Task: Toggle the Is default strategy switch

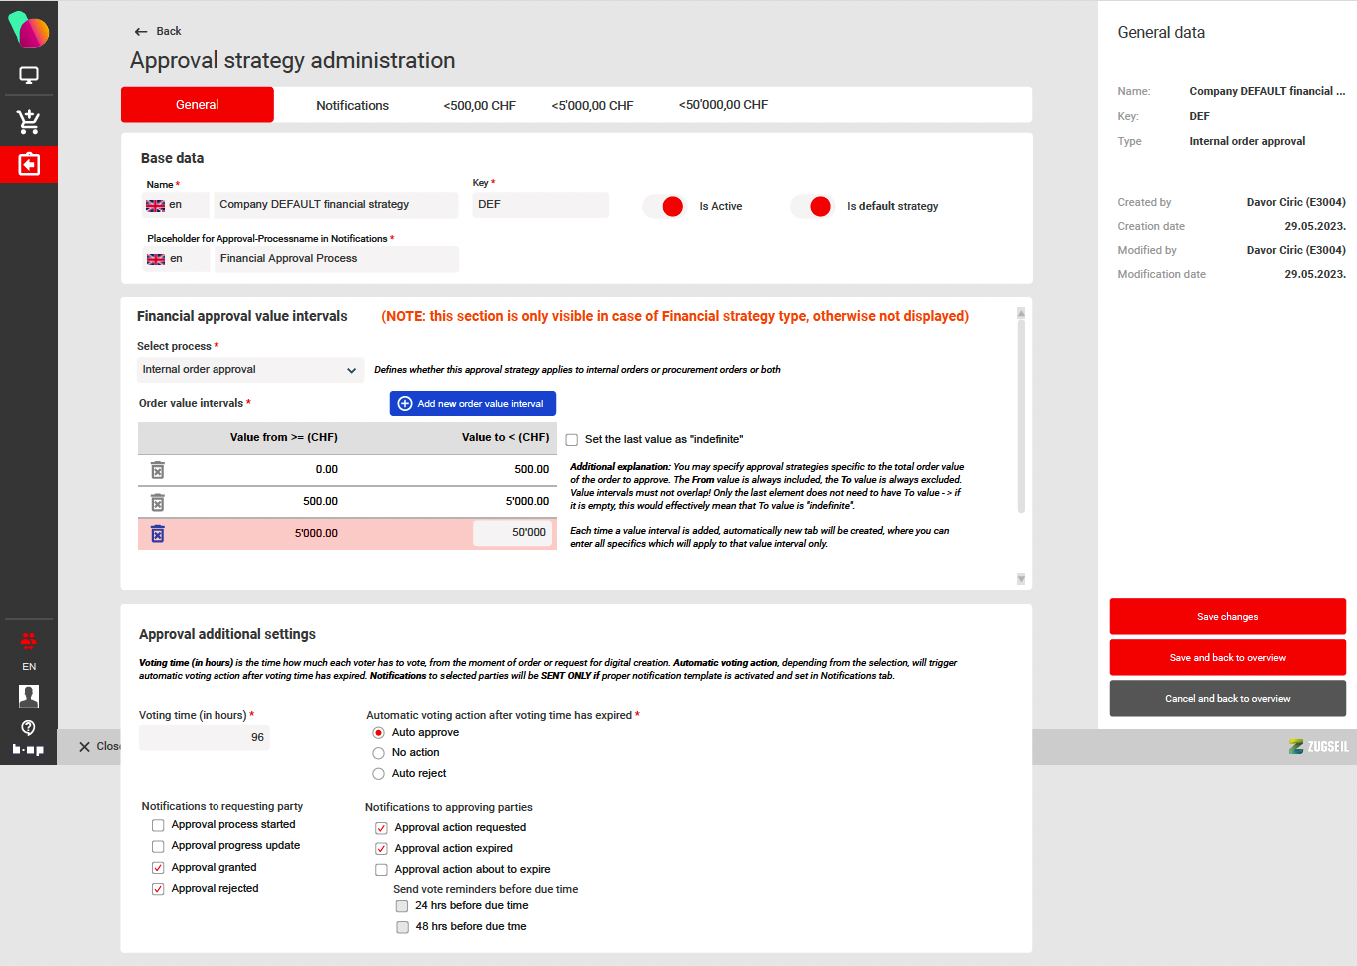Action: (x=812, y=206)
